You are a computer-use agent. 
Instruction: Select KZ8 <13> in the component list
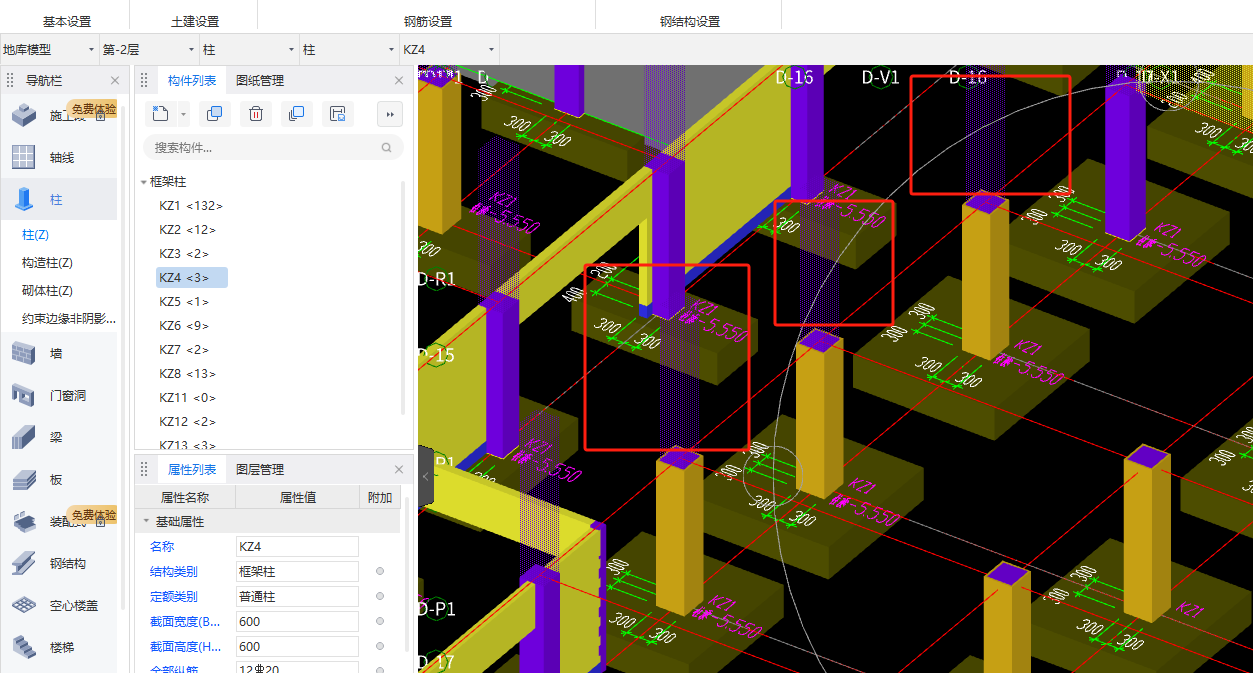[x=188, y=374]
